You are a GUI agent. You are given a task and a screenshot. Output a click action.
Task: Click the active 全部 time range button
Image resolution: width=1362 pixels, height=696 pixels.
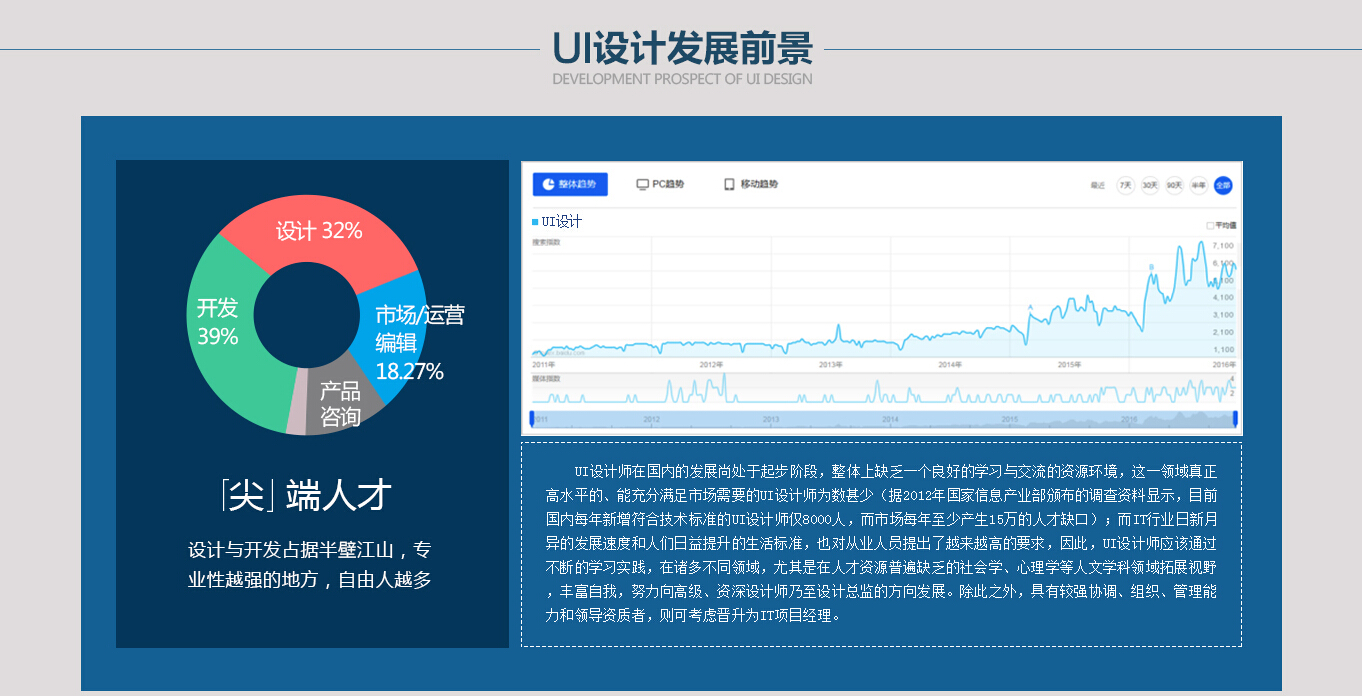pos(1223,184)
